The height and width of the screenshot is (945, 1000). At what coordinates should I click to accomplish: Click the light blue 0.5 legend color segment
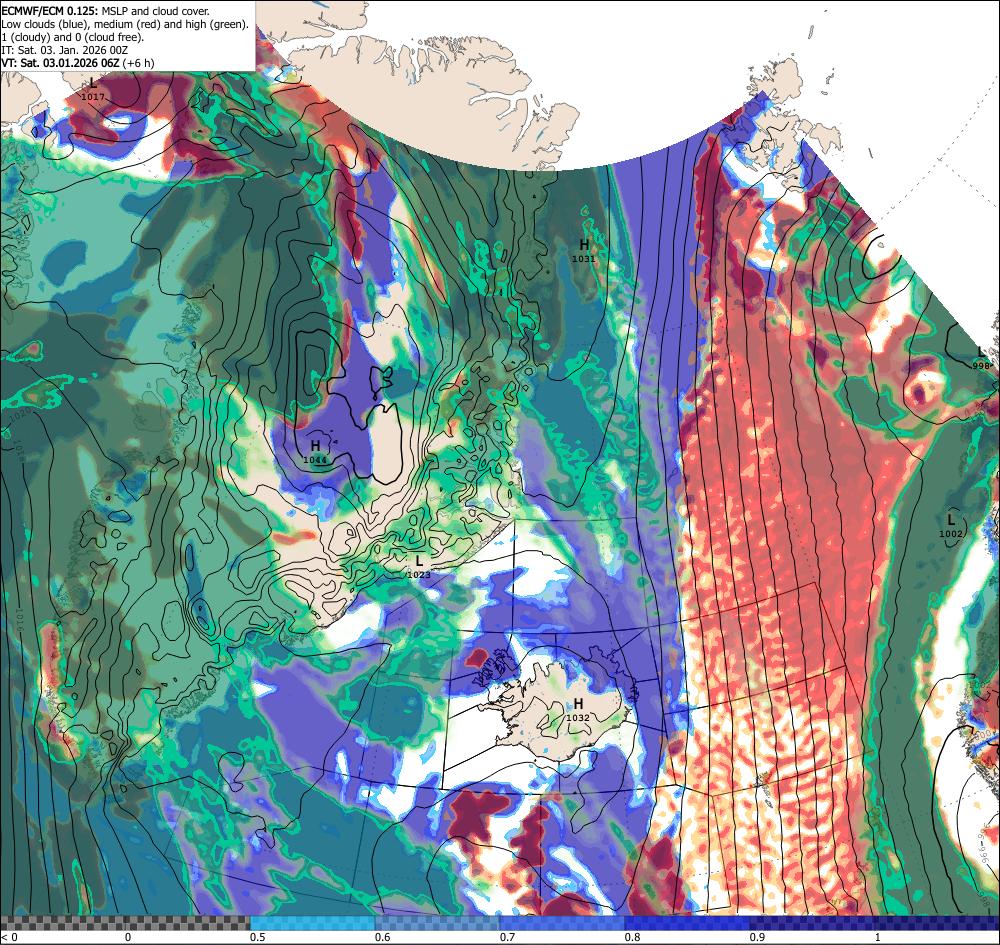tap(312, 923)
